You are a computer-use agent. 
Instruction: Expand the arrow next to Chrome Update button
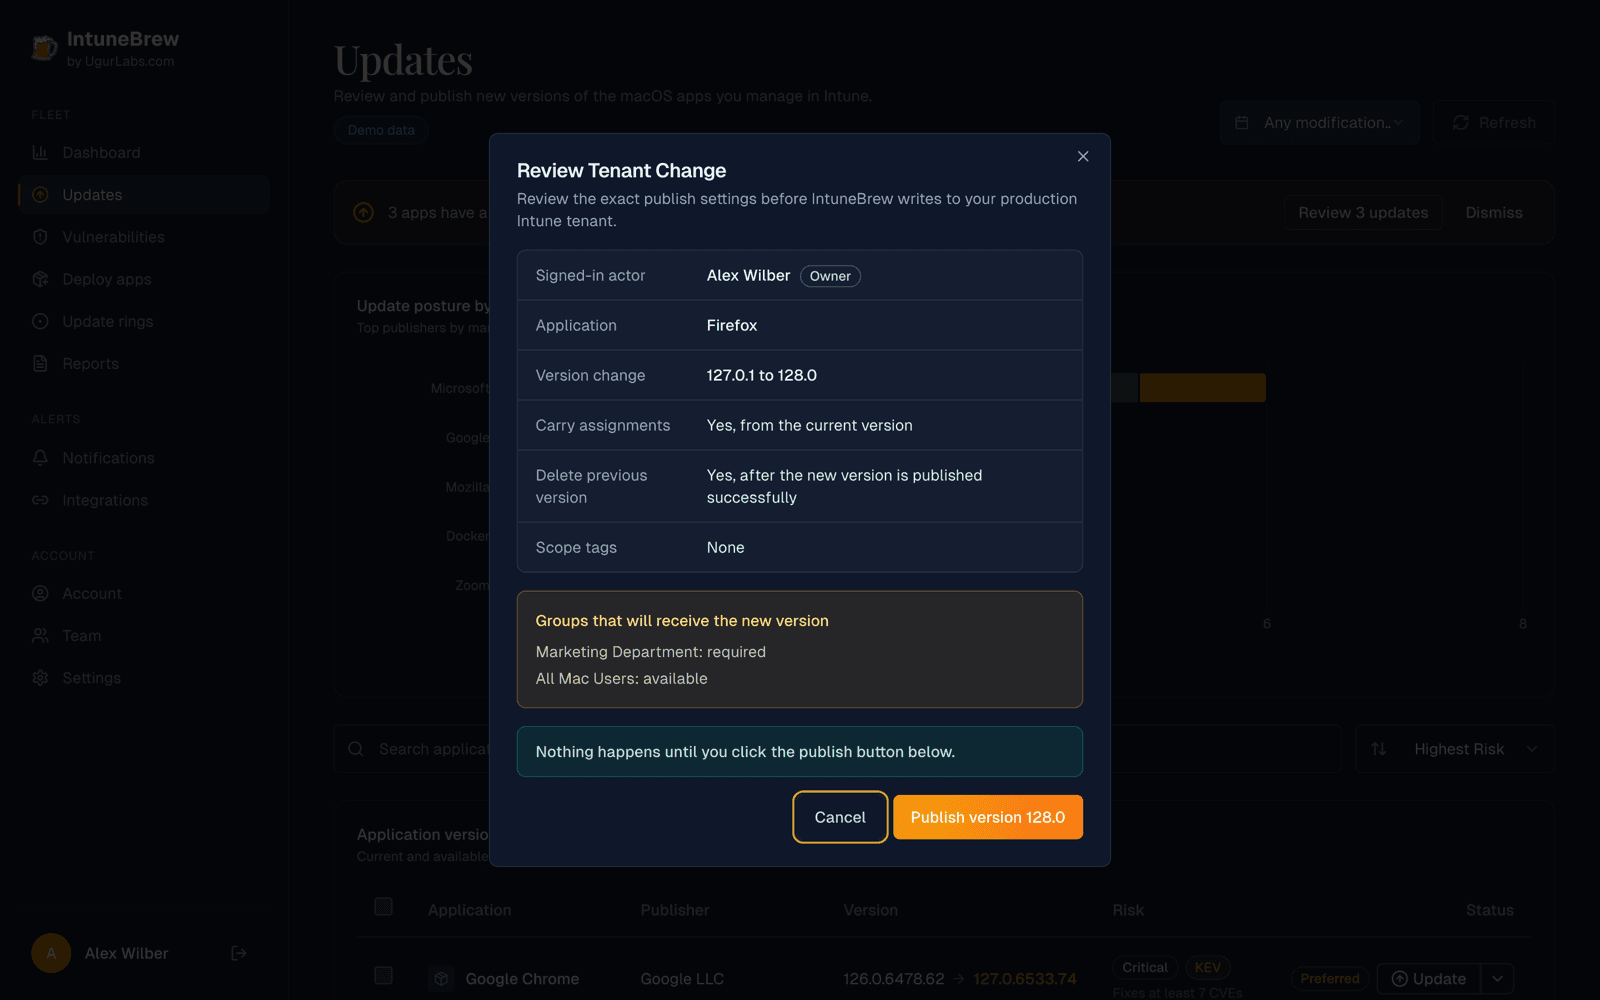(x=1497, y=979)
